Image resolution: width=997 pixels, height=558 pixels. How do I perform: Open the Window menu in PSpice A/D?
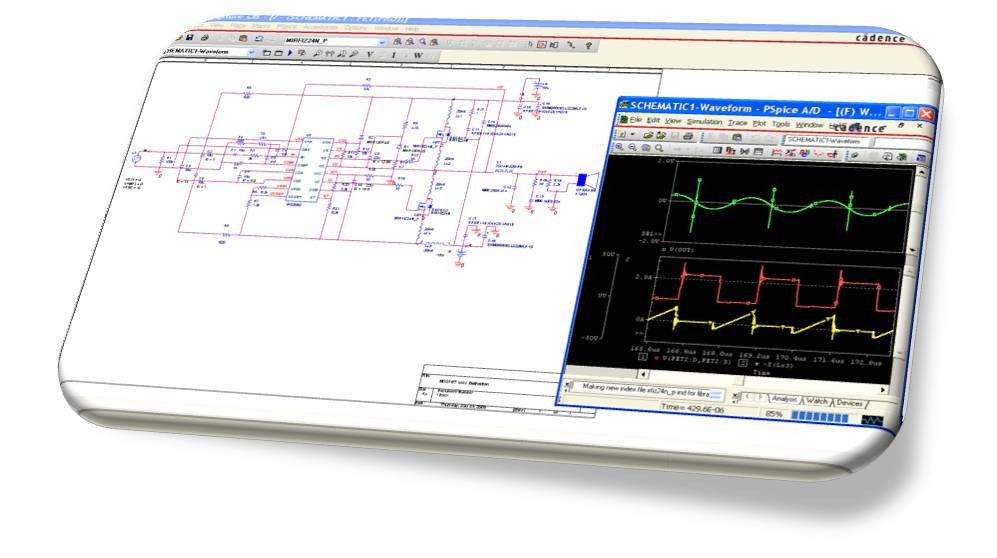[809, 125]
